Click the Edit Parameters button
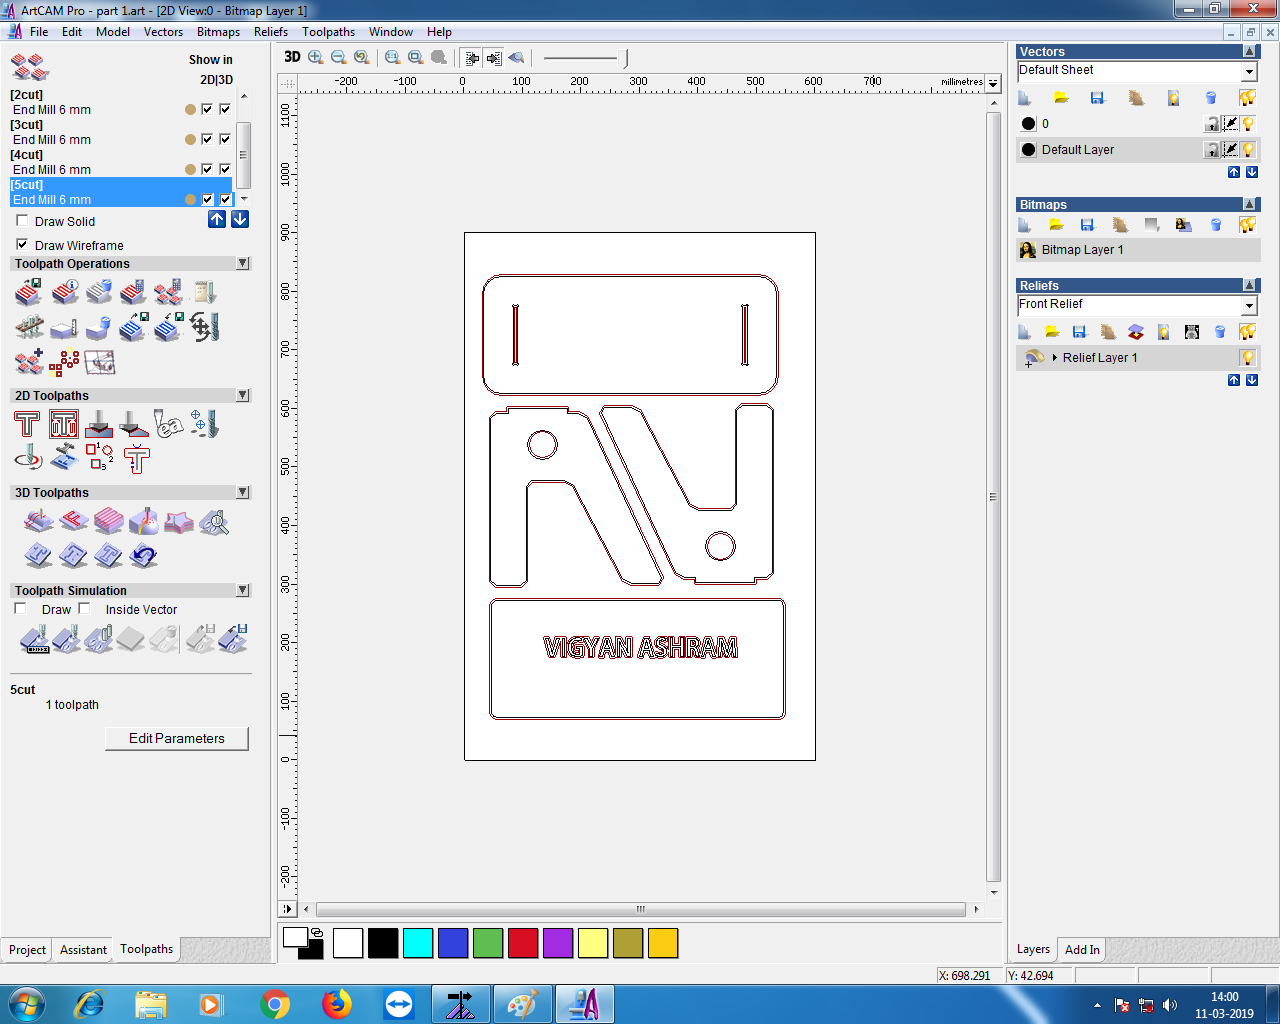The image size is (1280, 1024). [x=176, y=739]
